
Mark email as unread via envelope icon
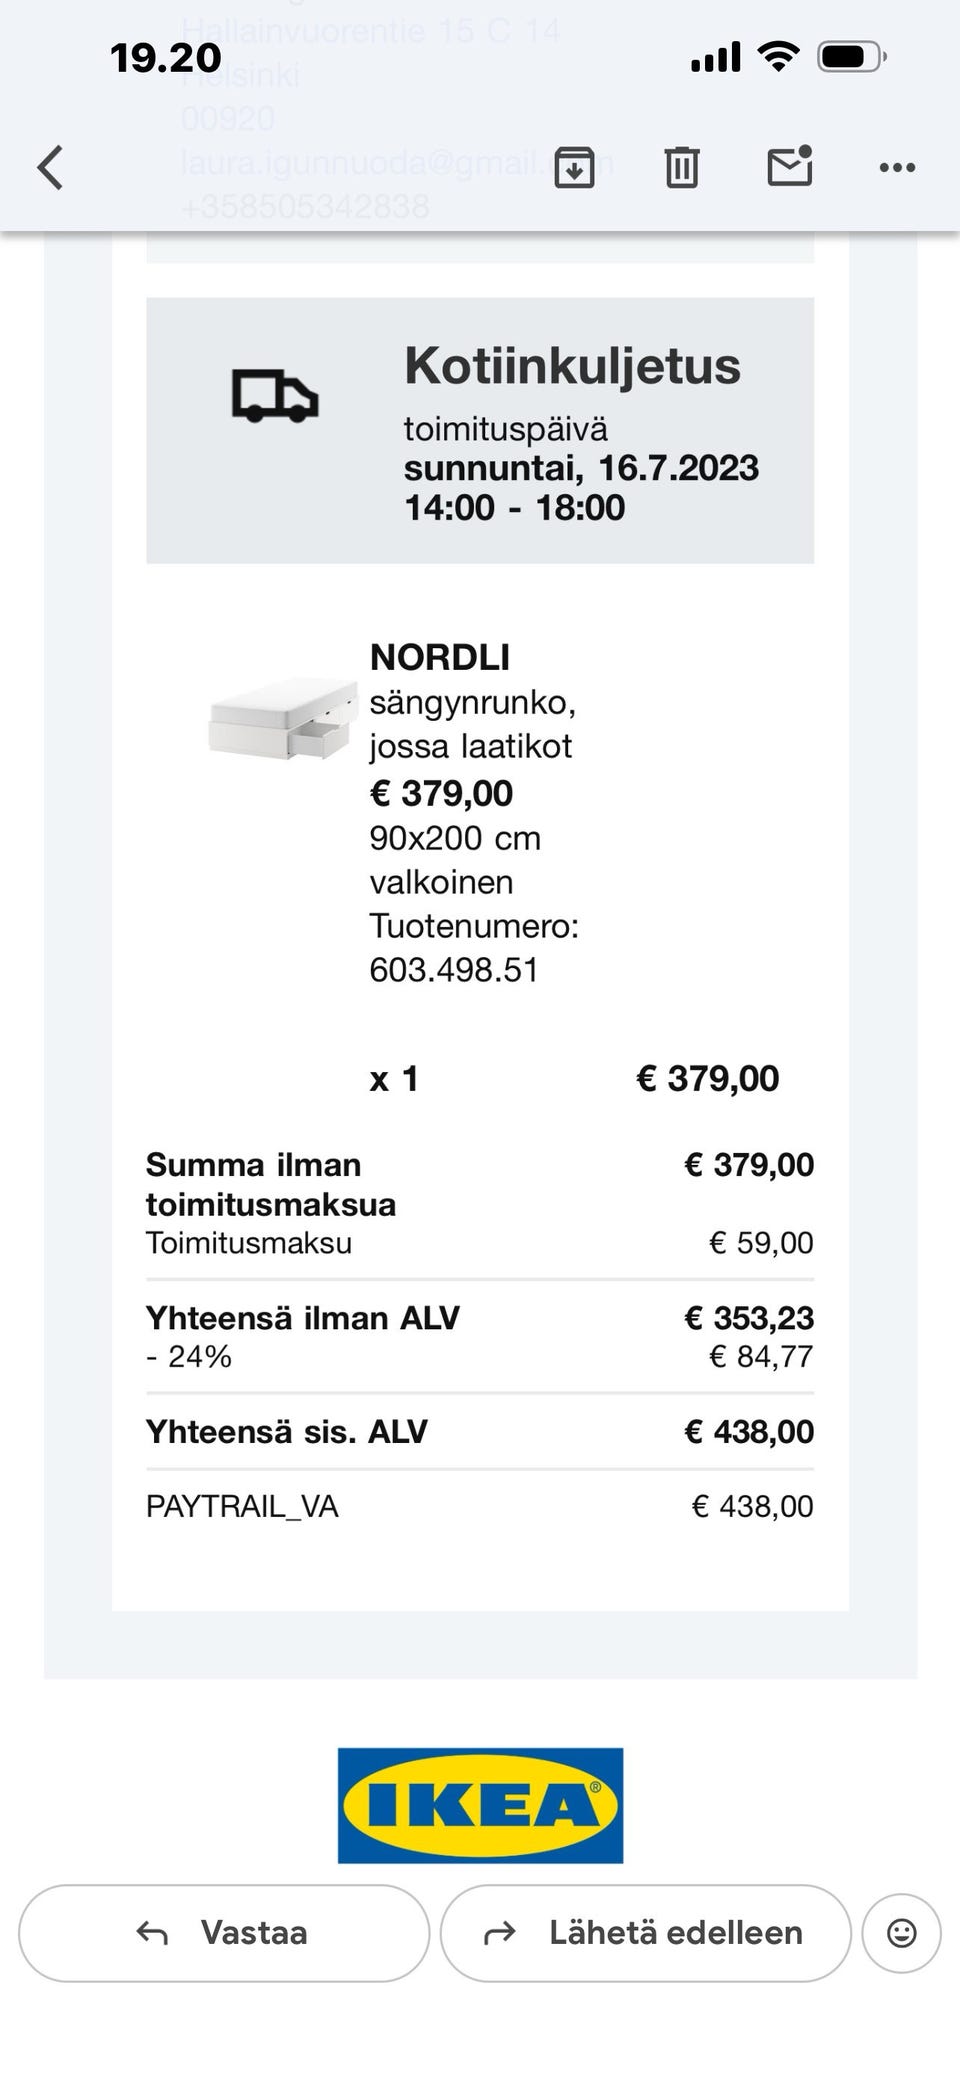pos(789,167)
